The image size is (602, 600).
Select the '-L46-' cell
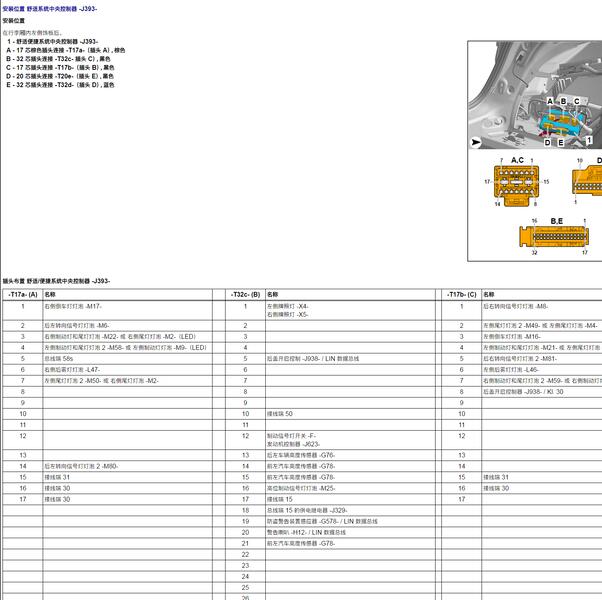tap(542, 370)
